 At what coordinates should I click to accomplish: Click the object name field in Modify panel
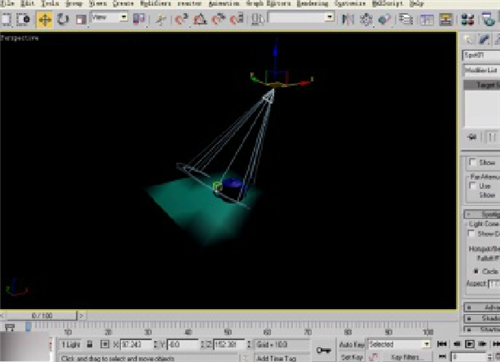(x=482, y=55)
